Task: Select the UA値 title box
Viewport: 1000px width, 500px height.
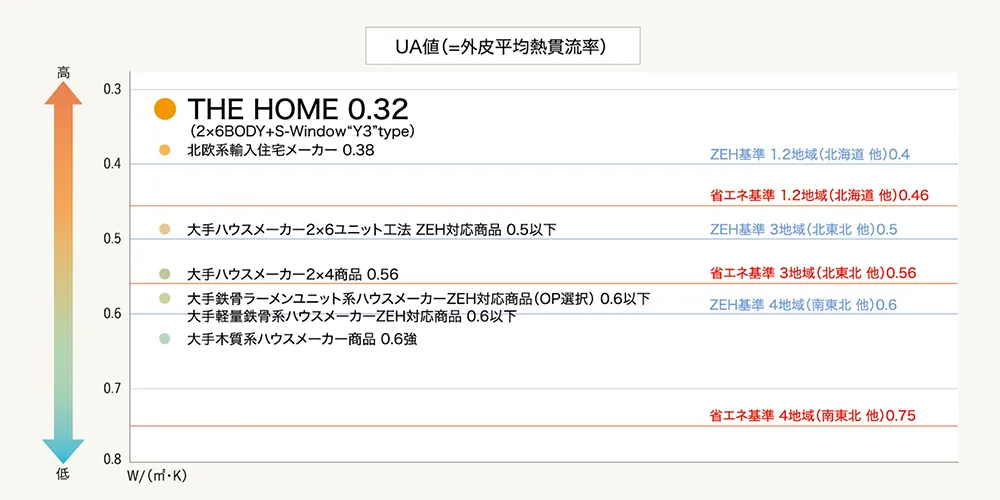Action: [503, 45]
